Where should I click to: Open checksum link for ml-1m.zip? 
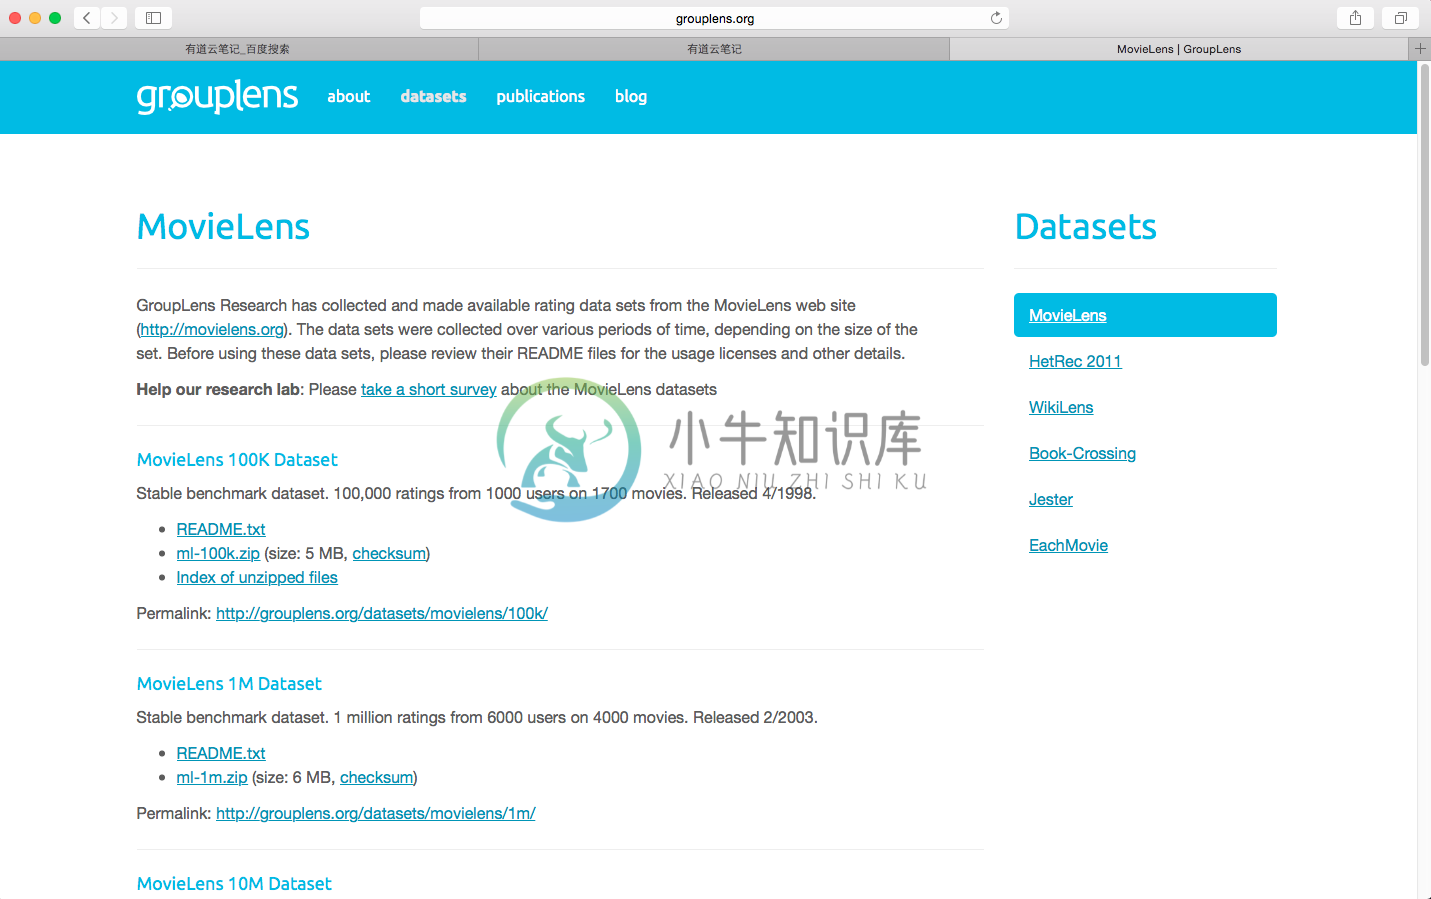tap(377, 777)
